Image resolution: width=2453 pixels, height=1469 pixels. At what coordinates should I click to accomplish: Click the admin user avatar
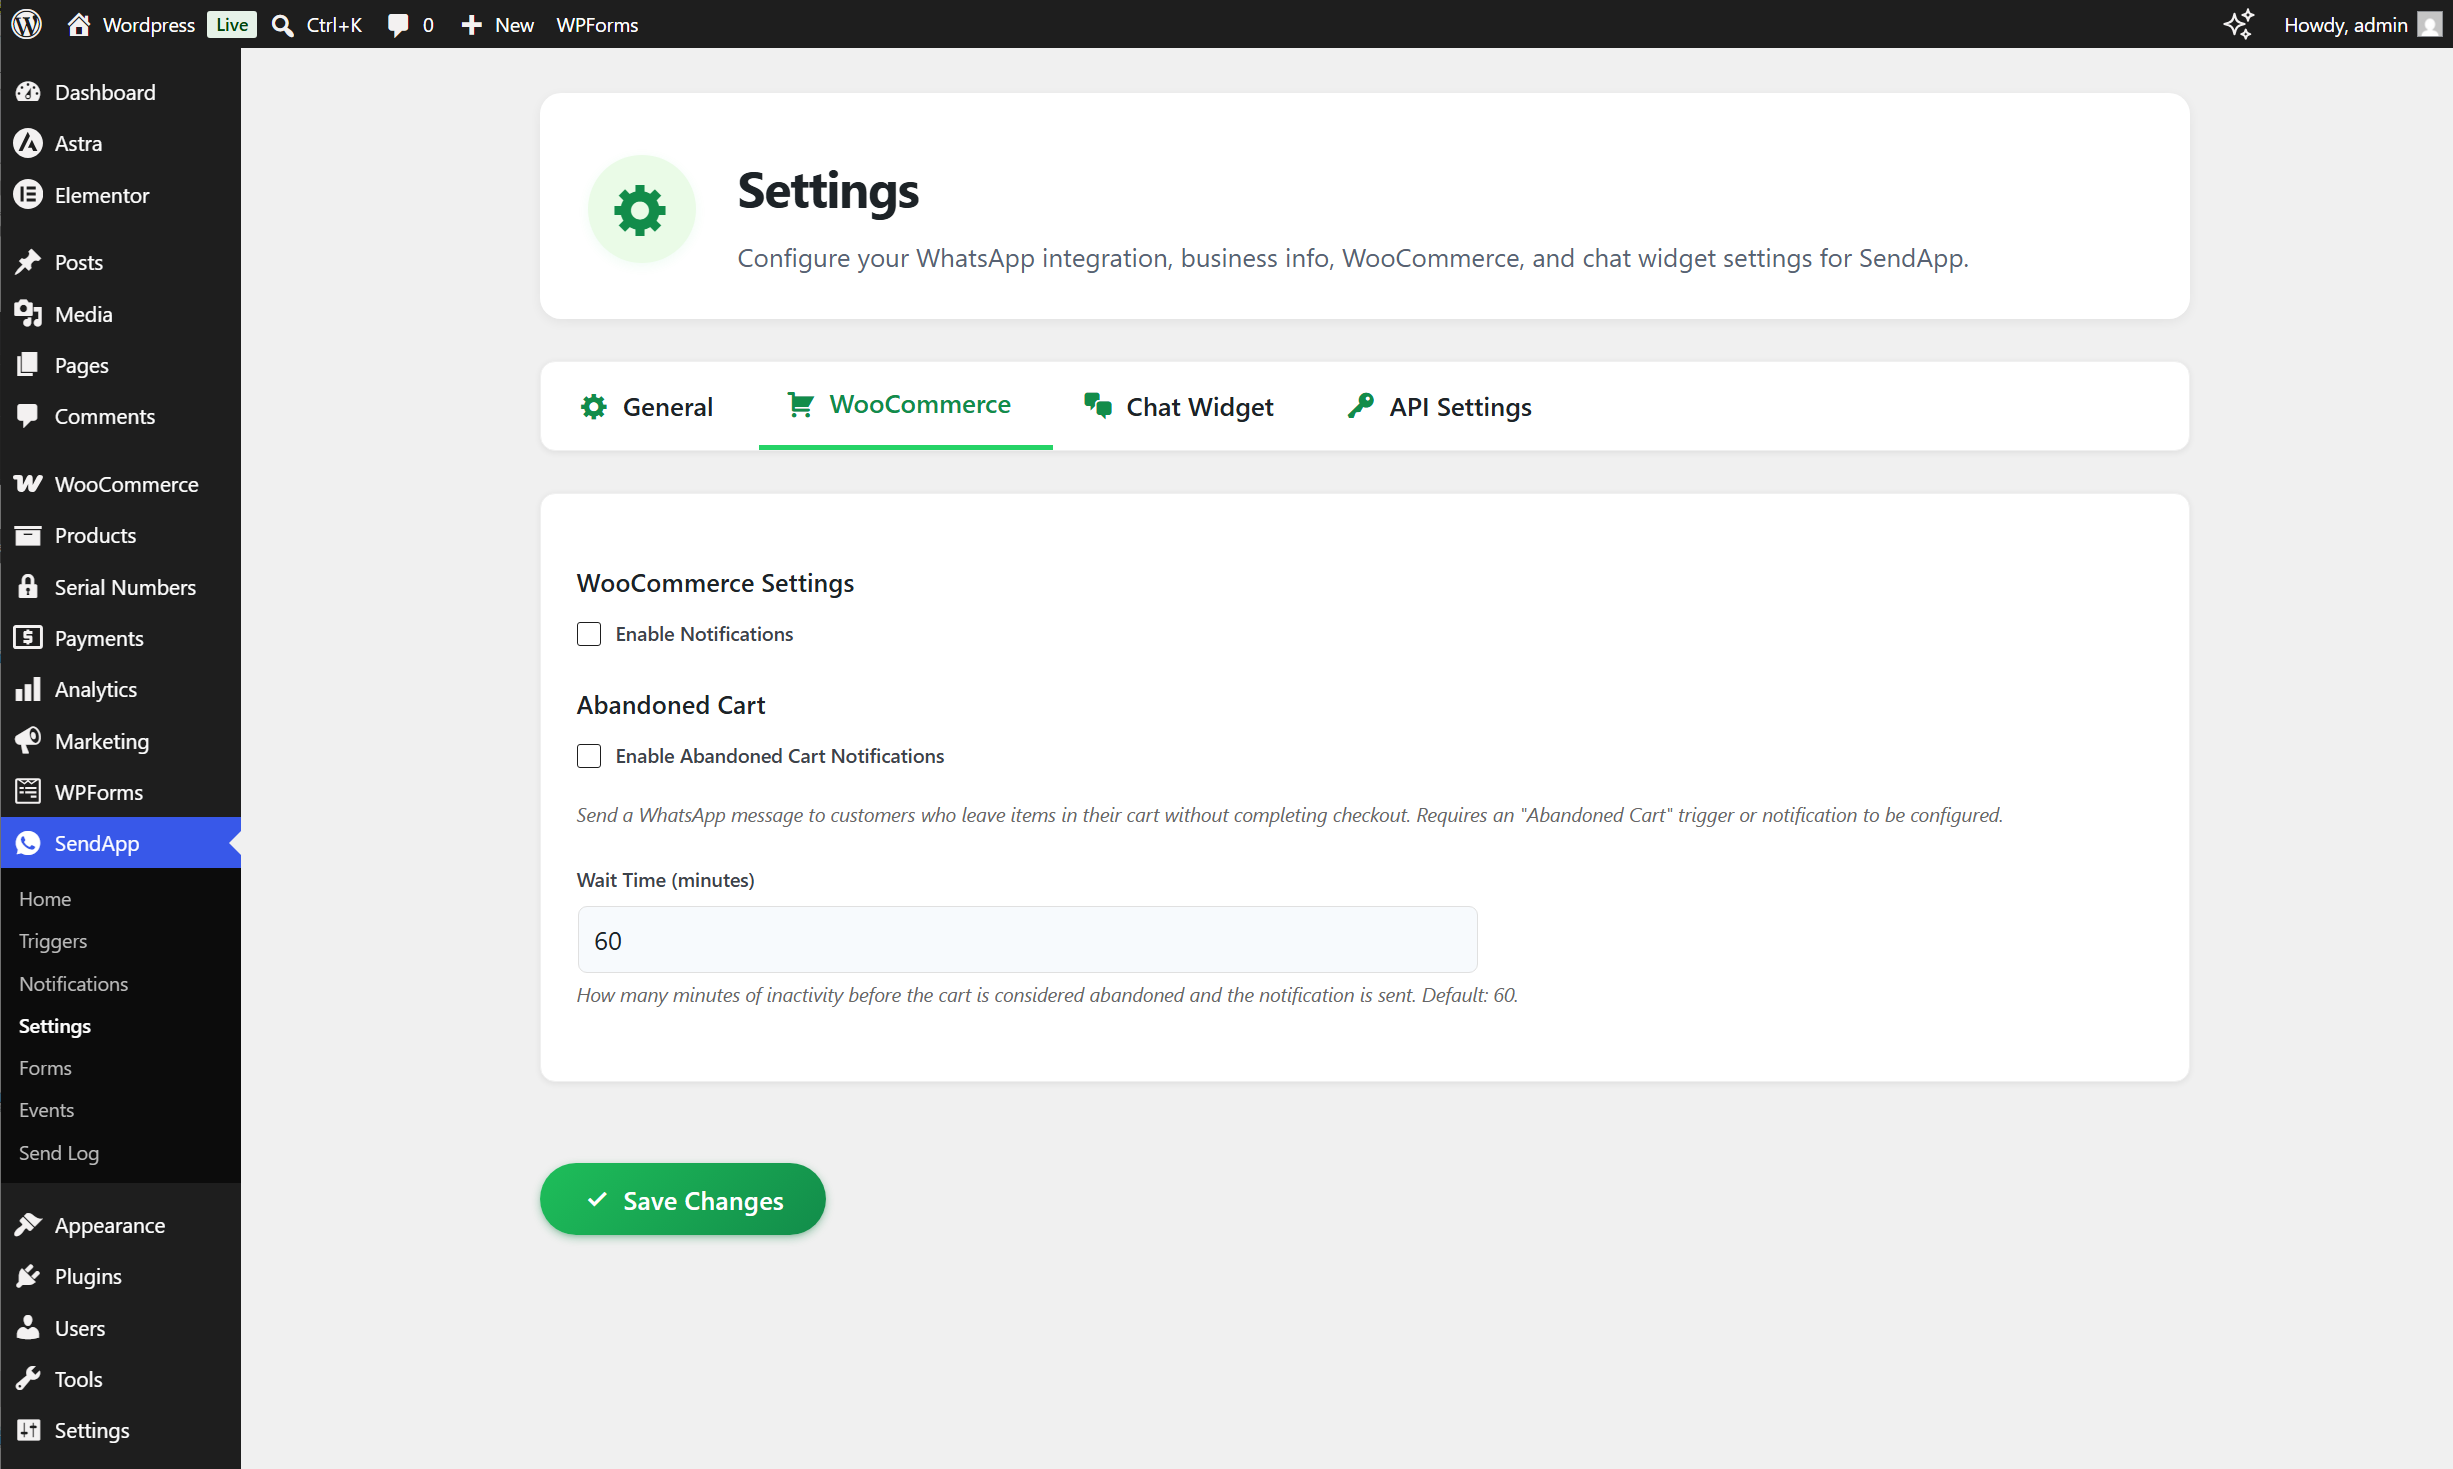(x=2430, y=24)
